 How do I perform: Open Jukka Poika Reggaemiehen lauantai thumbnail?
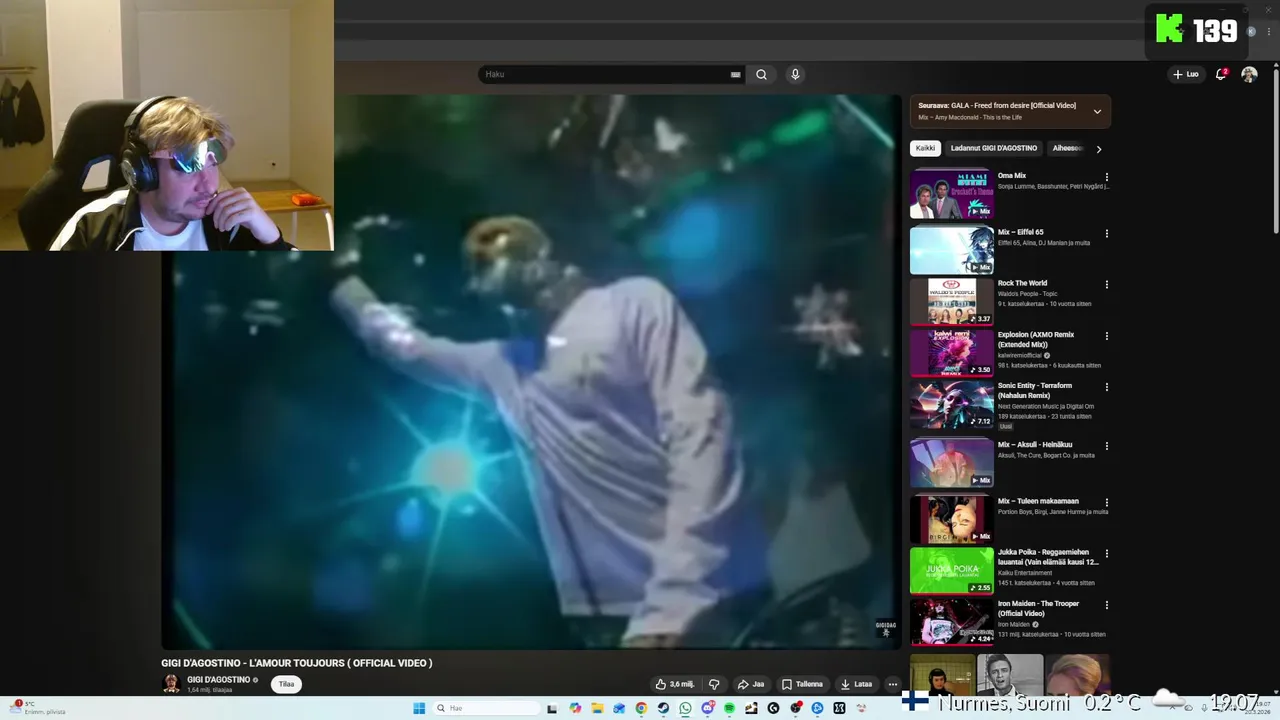point(952,570)
